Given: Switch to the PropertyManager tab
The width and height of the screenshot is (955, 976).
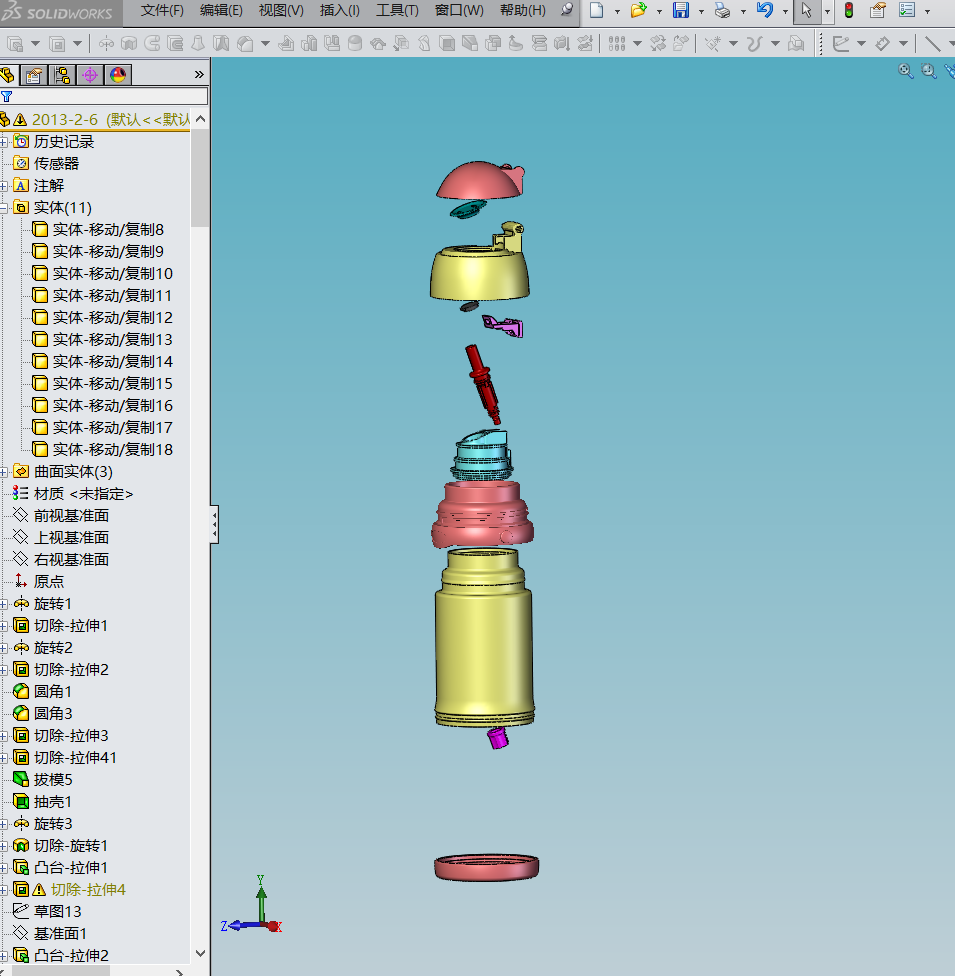Looking at the screenshot, I should pos(34,75).
